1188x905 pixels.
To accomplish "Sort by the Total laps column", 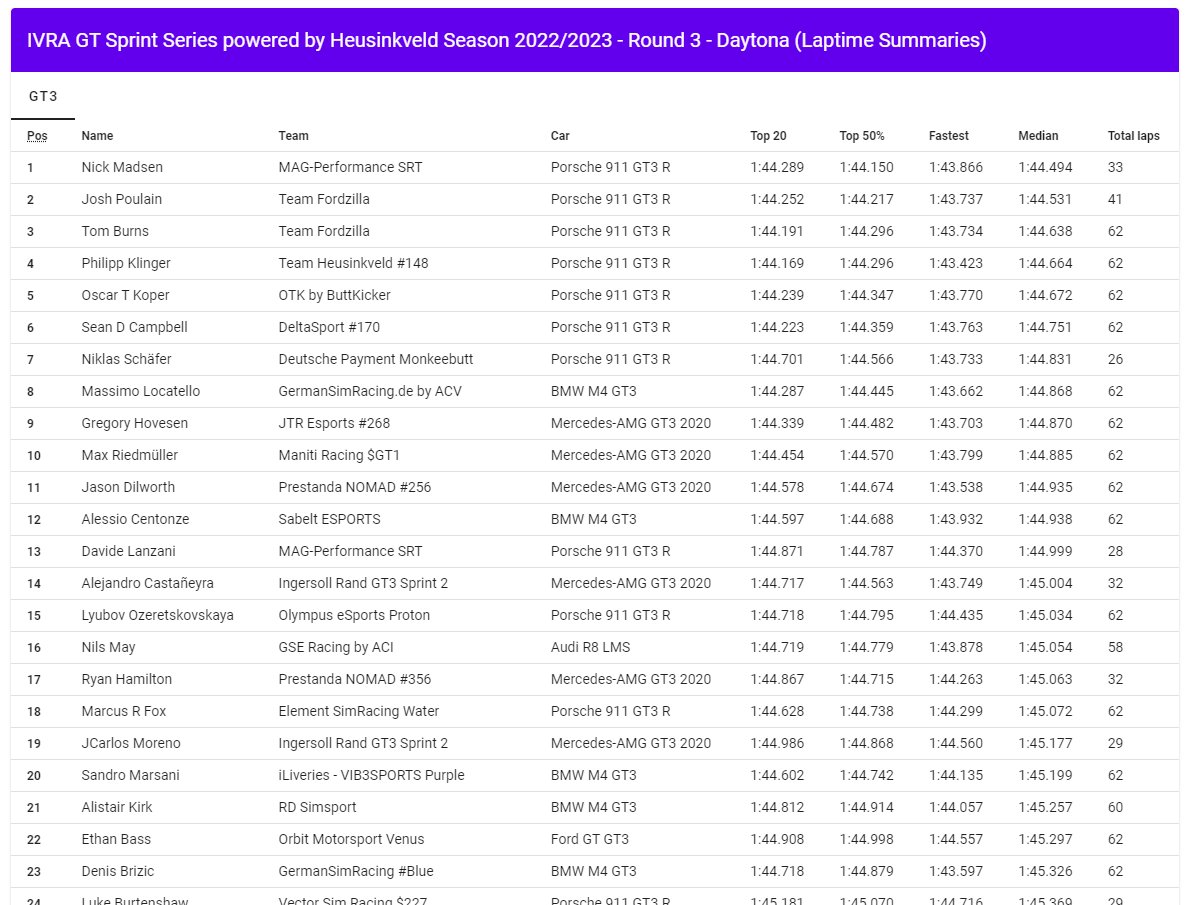I will pyautogui.click(x=1133, y=135).
